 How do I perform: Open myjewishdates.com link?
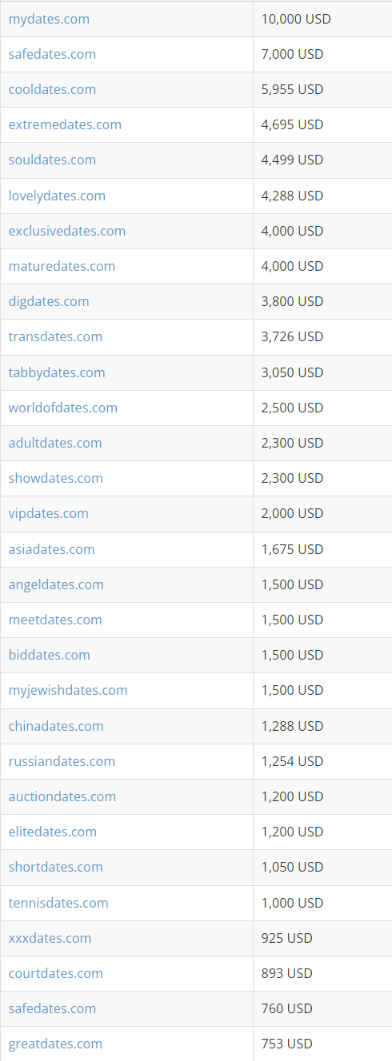tap(68, 690)
